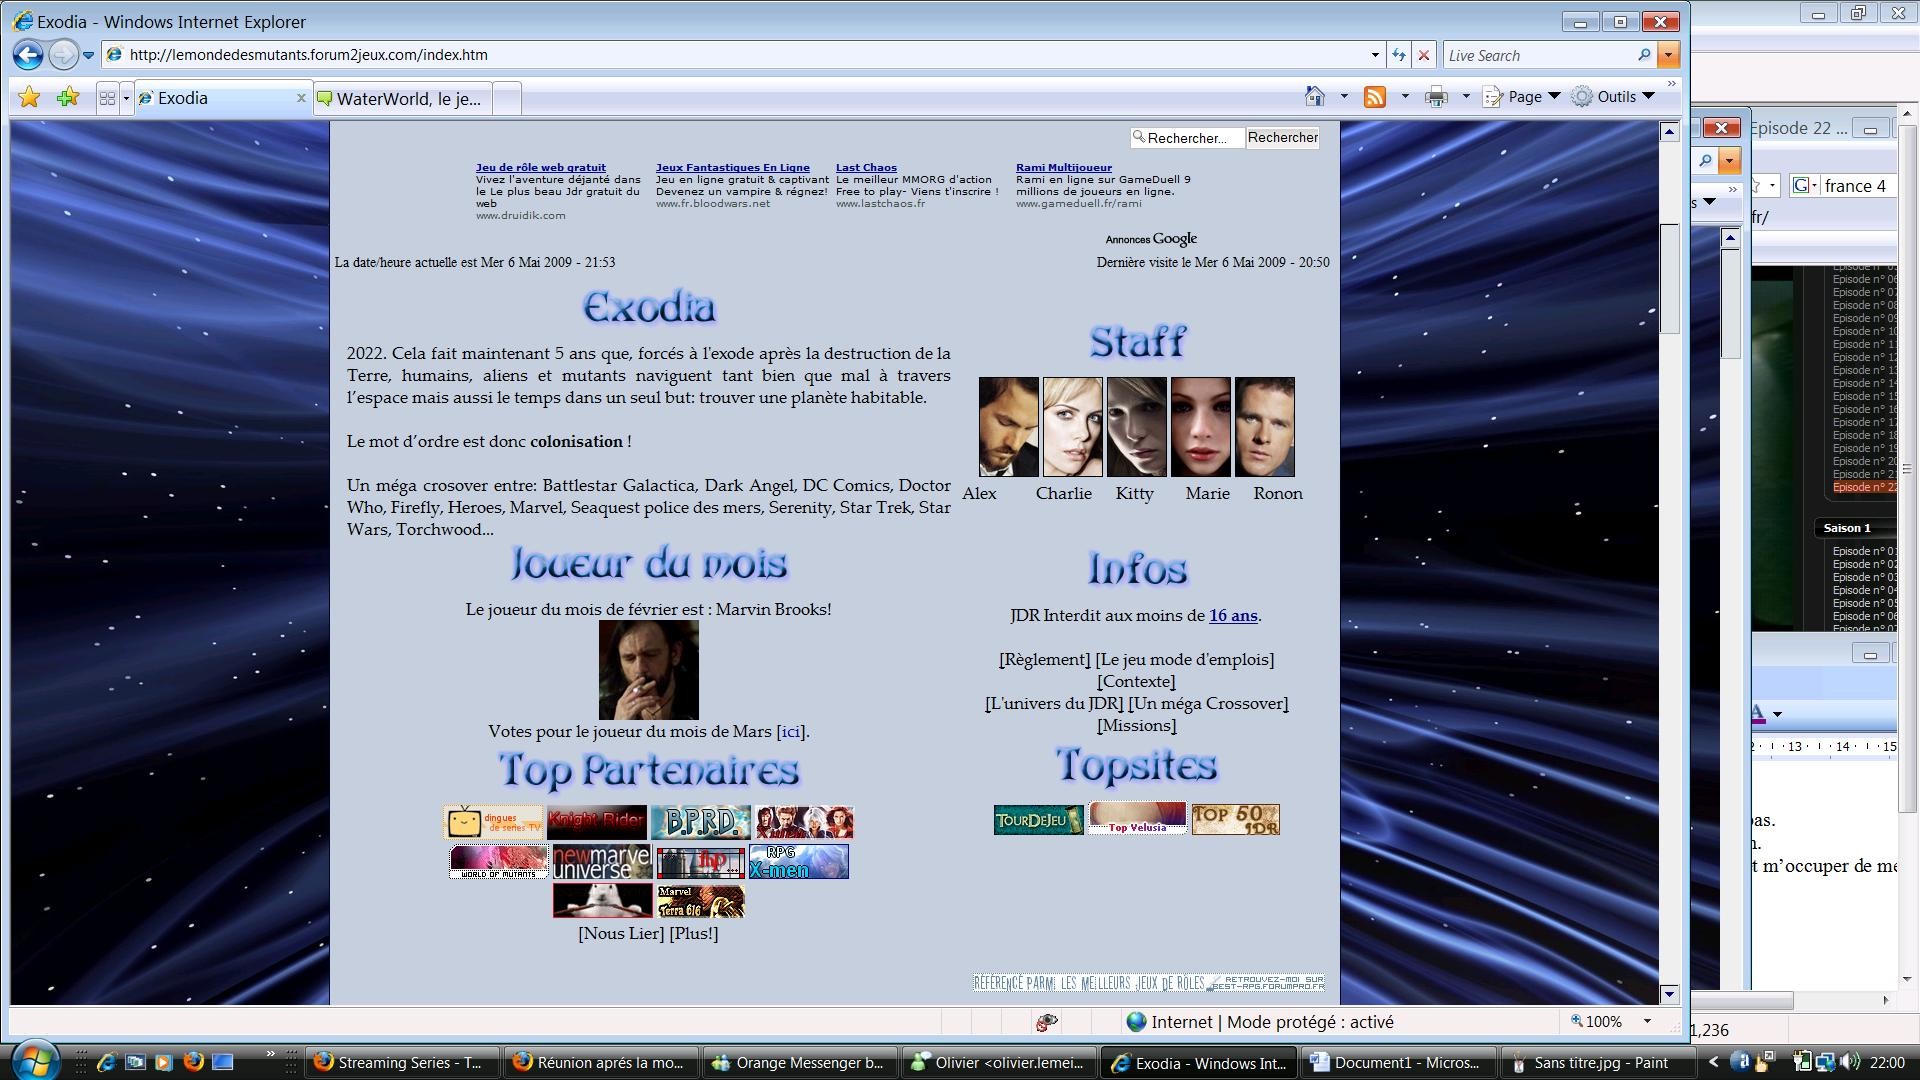Launch Internet Explorer from Quick Launch

[106, 1062]
